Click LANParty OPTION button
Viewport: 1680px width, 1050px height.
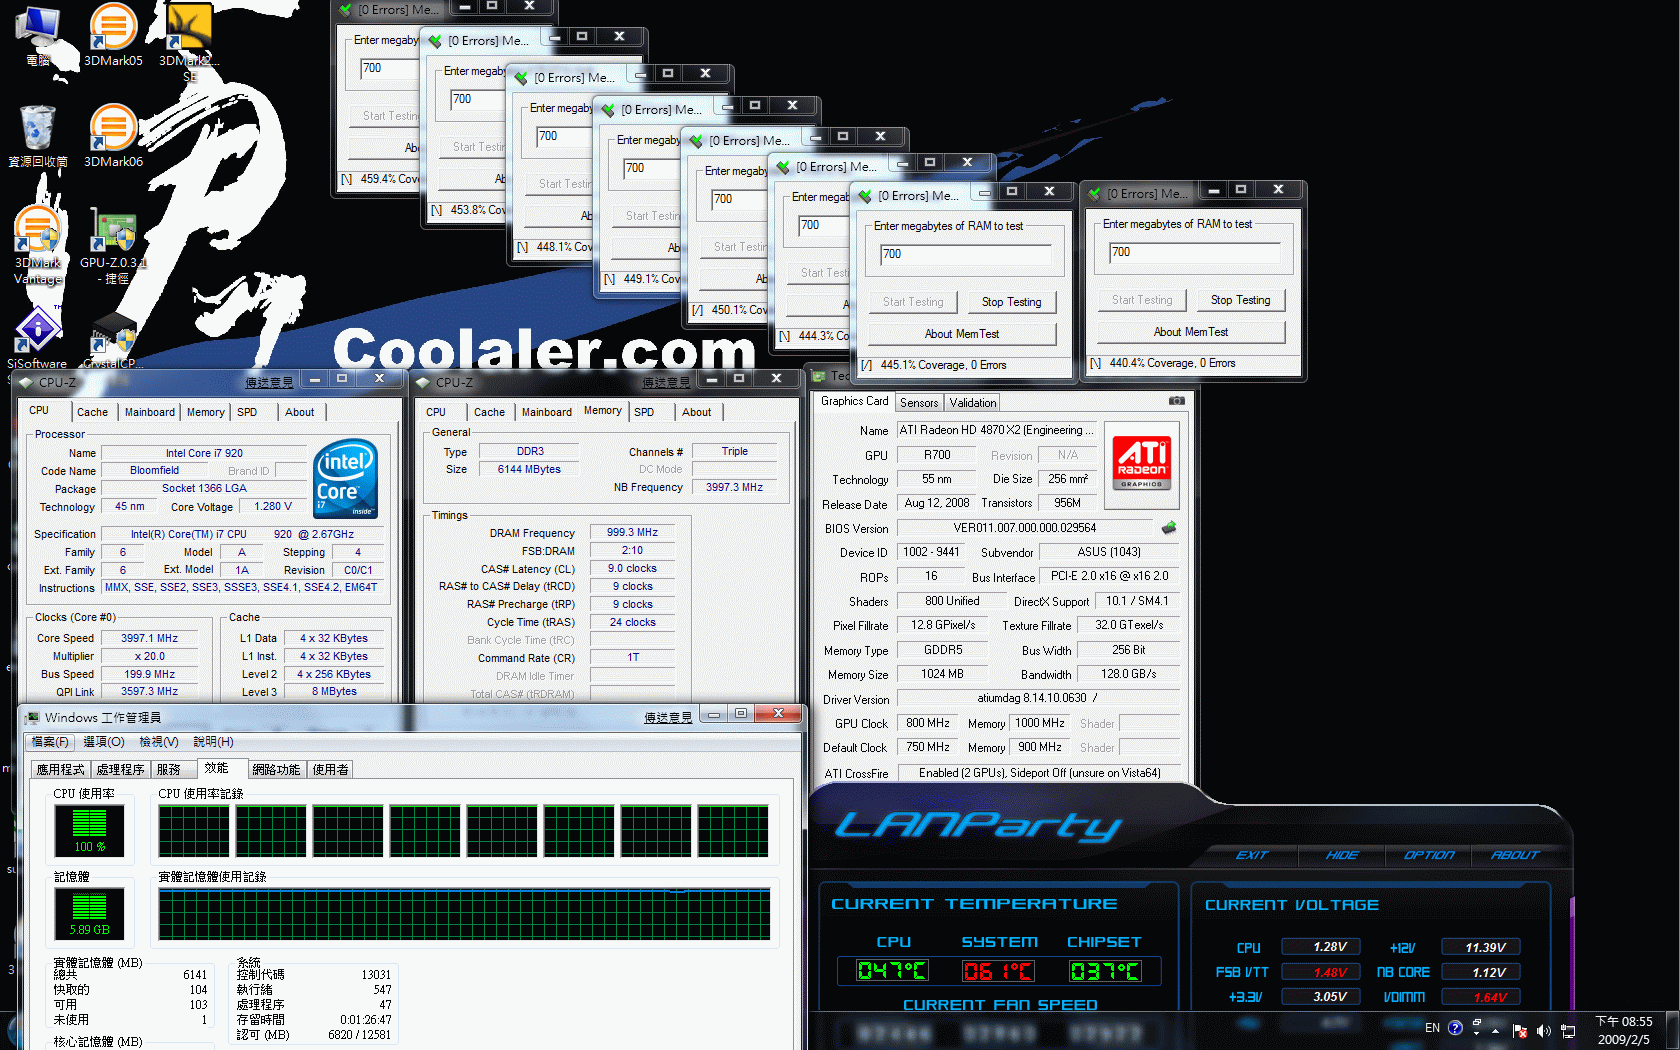point(1429,855)
